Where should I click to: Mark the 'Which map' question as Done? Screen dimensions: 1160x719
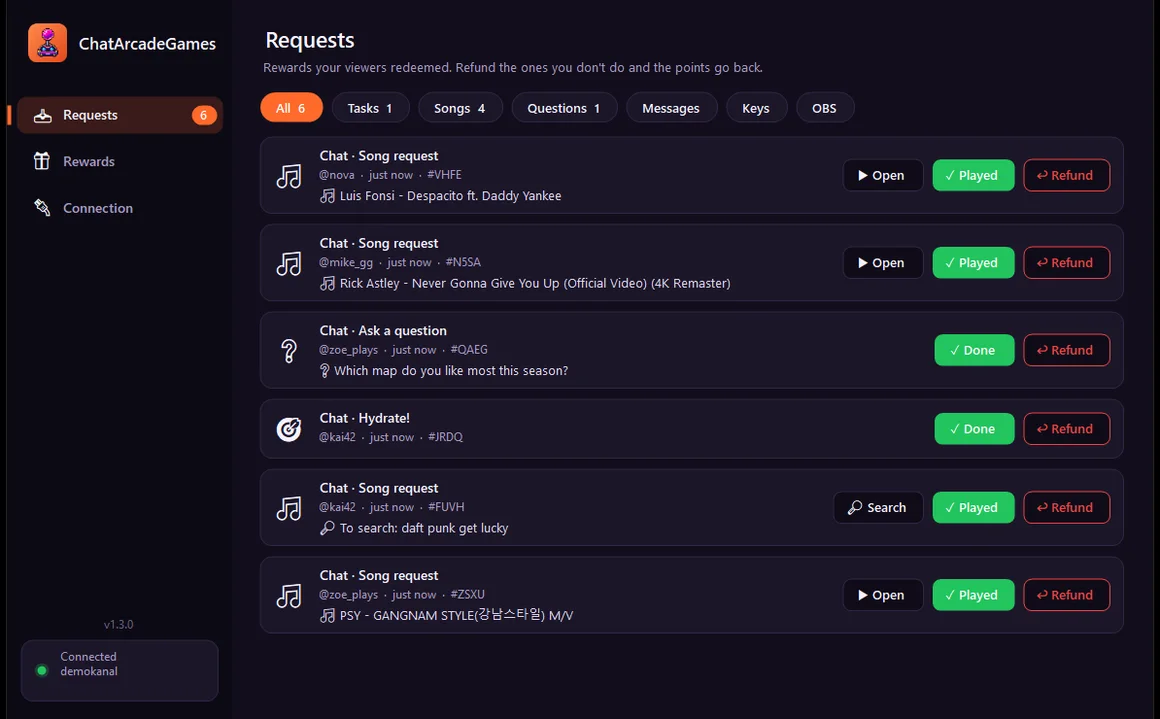click(974, 350)
